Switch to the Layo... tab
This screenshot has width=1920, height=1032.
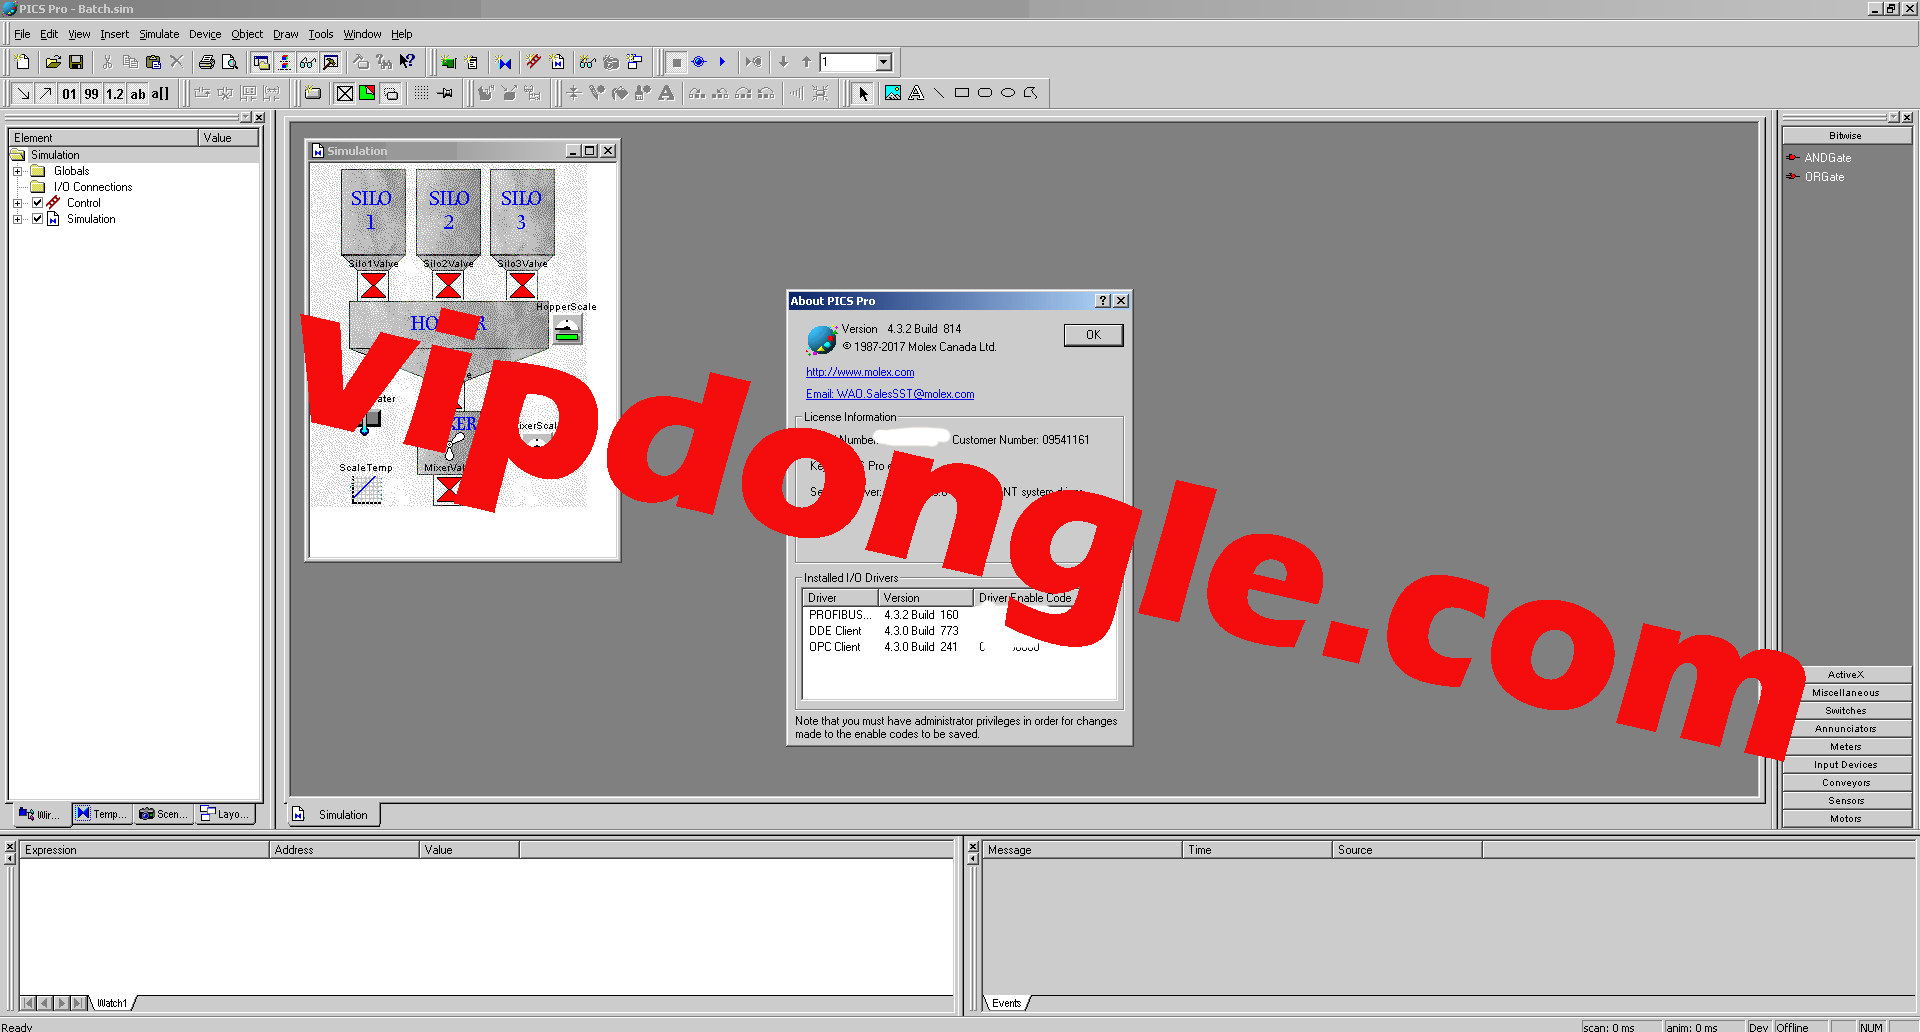(x=224, y=814)
